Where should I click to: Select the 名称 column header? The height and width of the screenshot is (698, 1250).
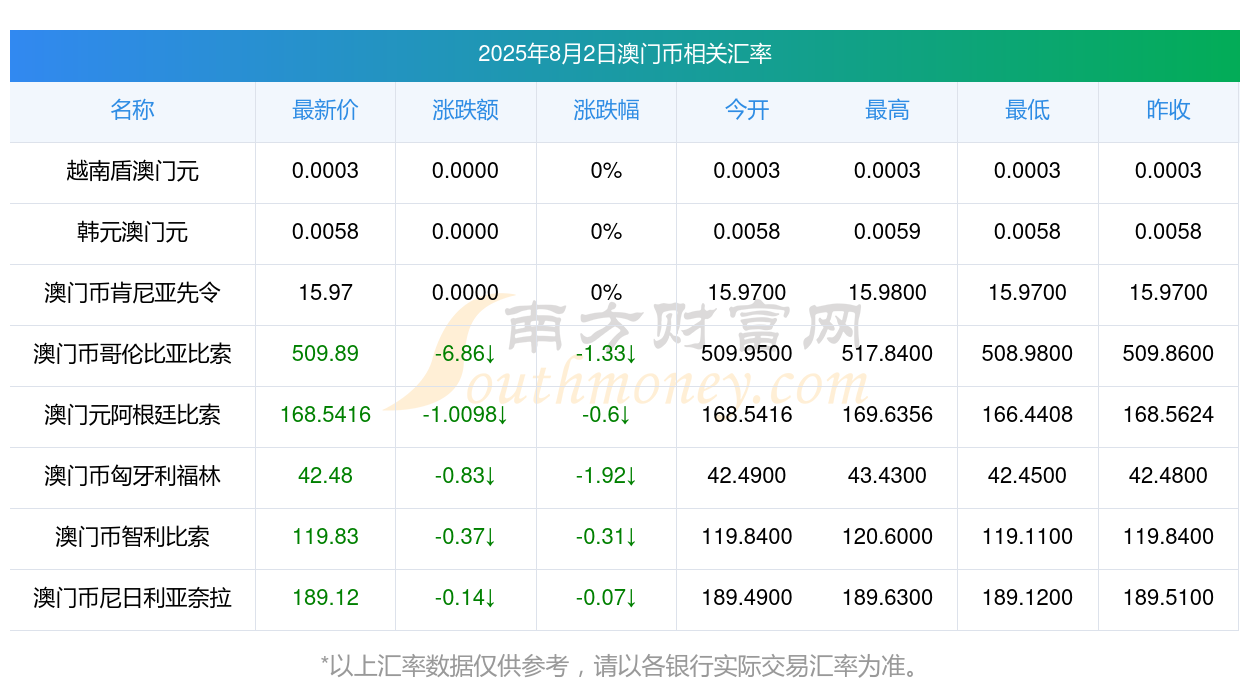tap(132, 110)
